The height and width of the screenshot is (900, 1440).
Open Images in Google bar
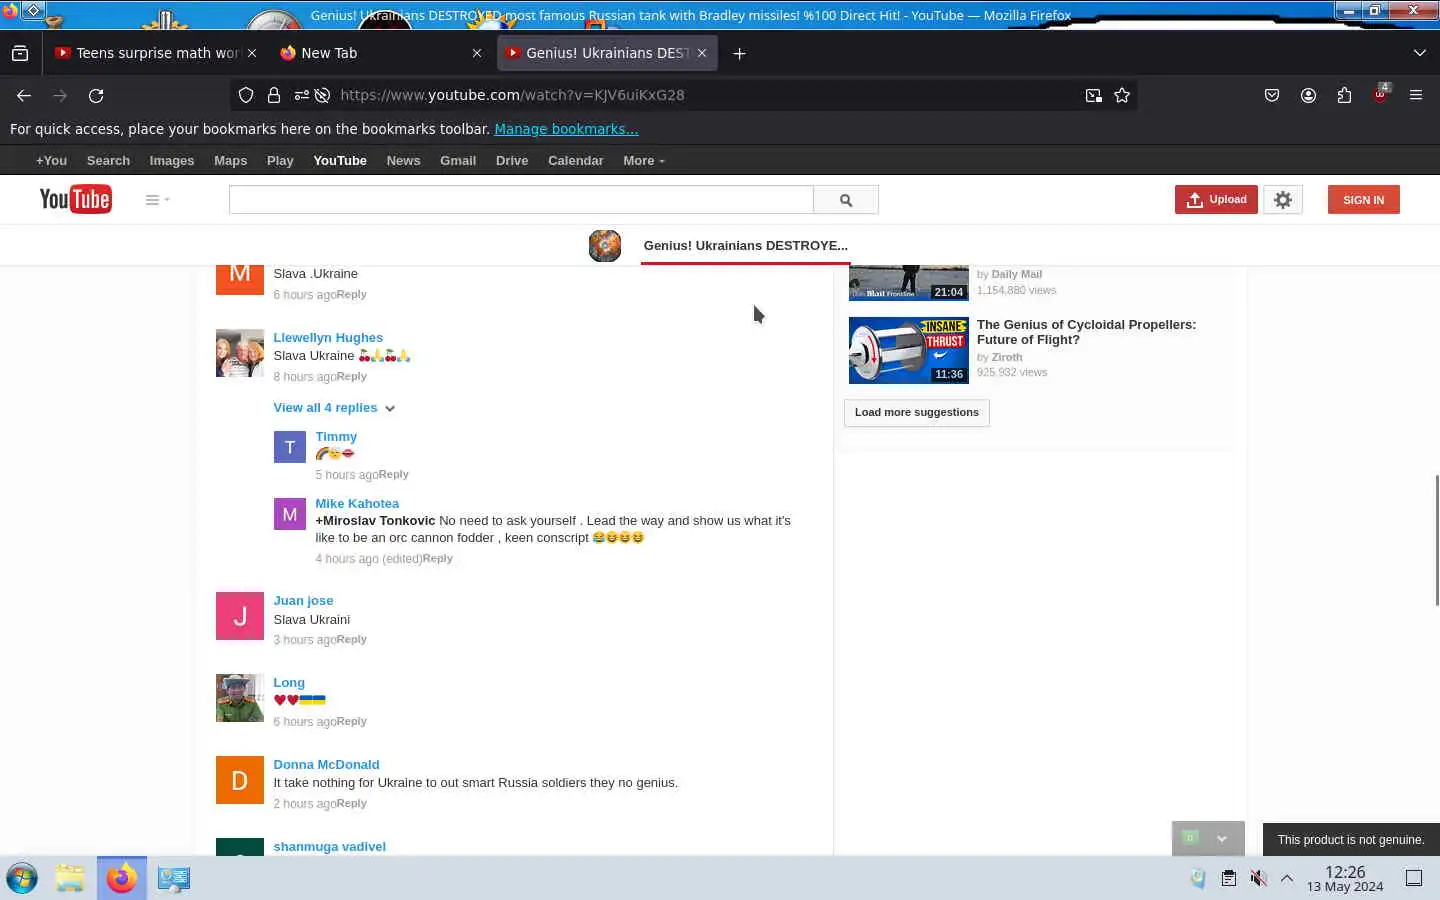(x=172, y=160)
